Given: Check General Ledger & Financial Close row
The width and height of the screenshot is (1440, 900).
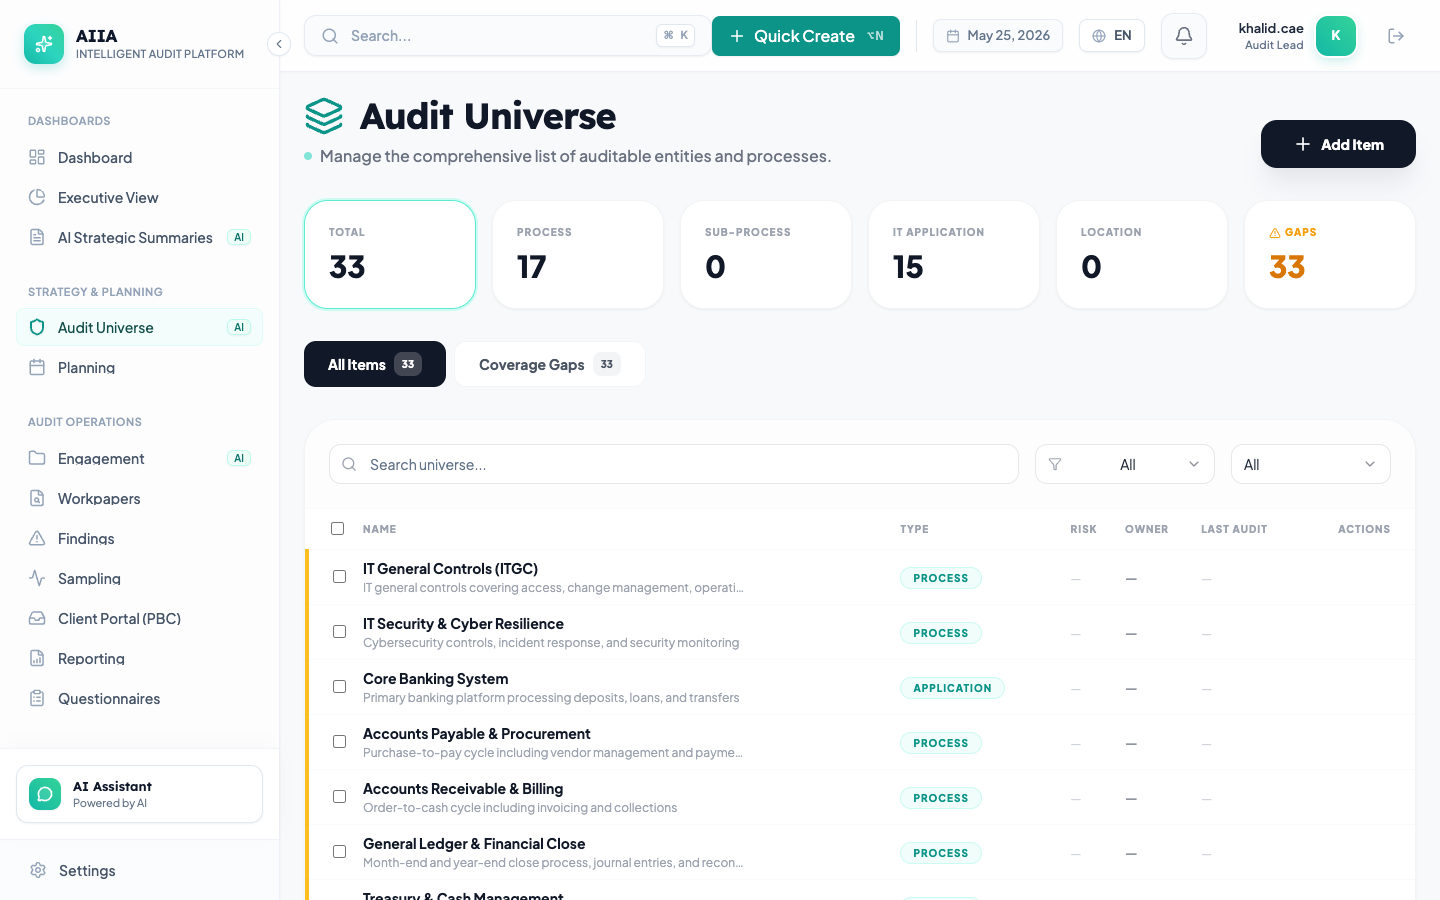Looking at the screenshot, I should (339, 852).
